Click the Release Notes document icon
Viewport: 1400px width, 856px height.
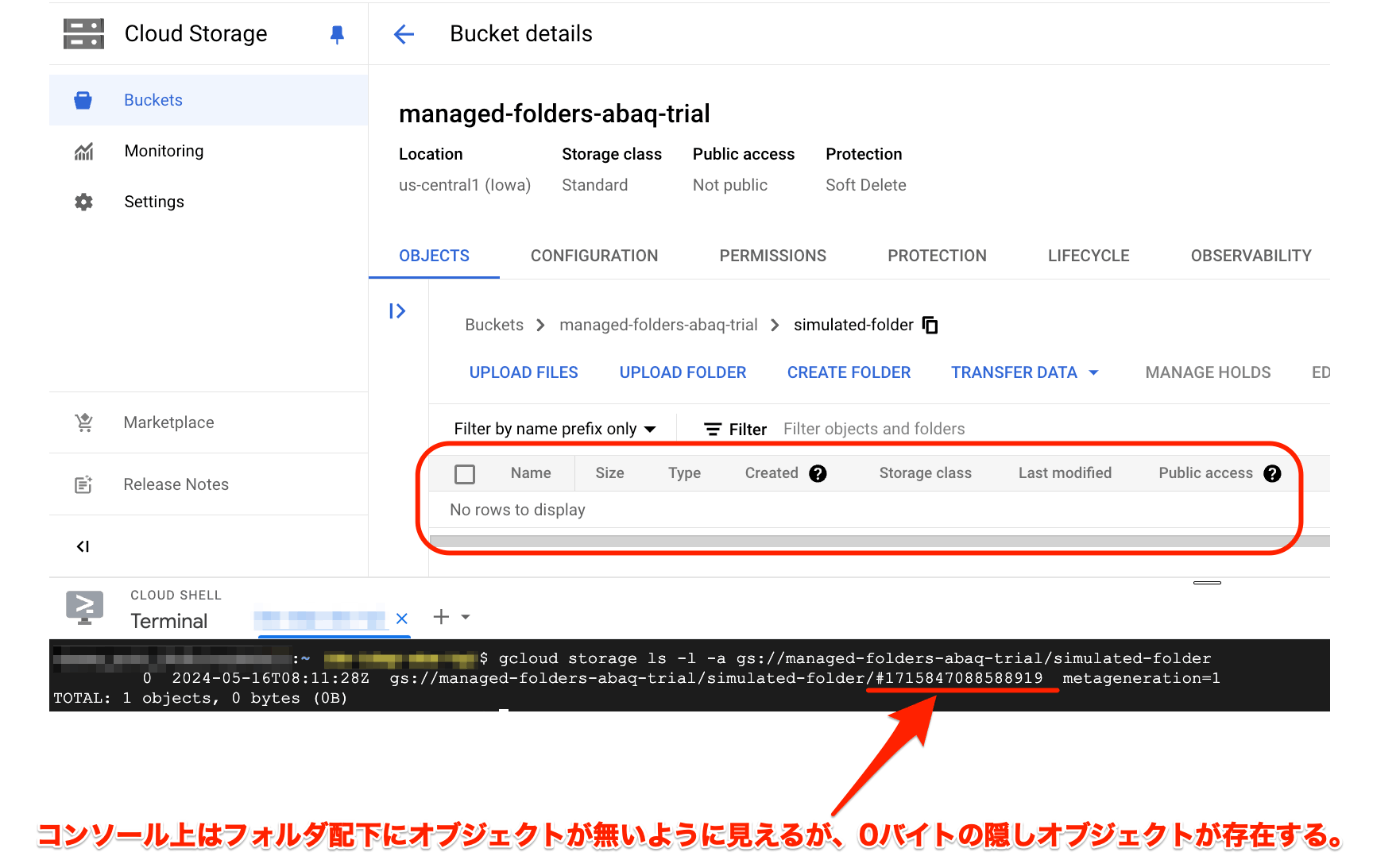[84, 485]
